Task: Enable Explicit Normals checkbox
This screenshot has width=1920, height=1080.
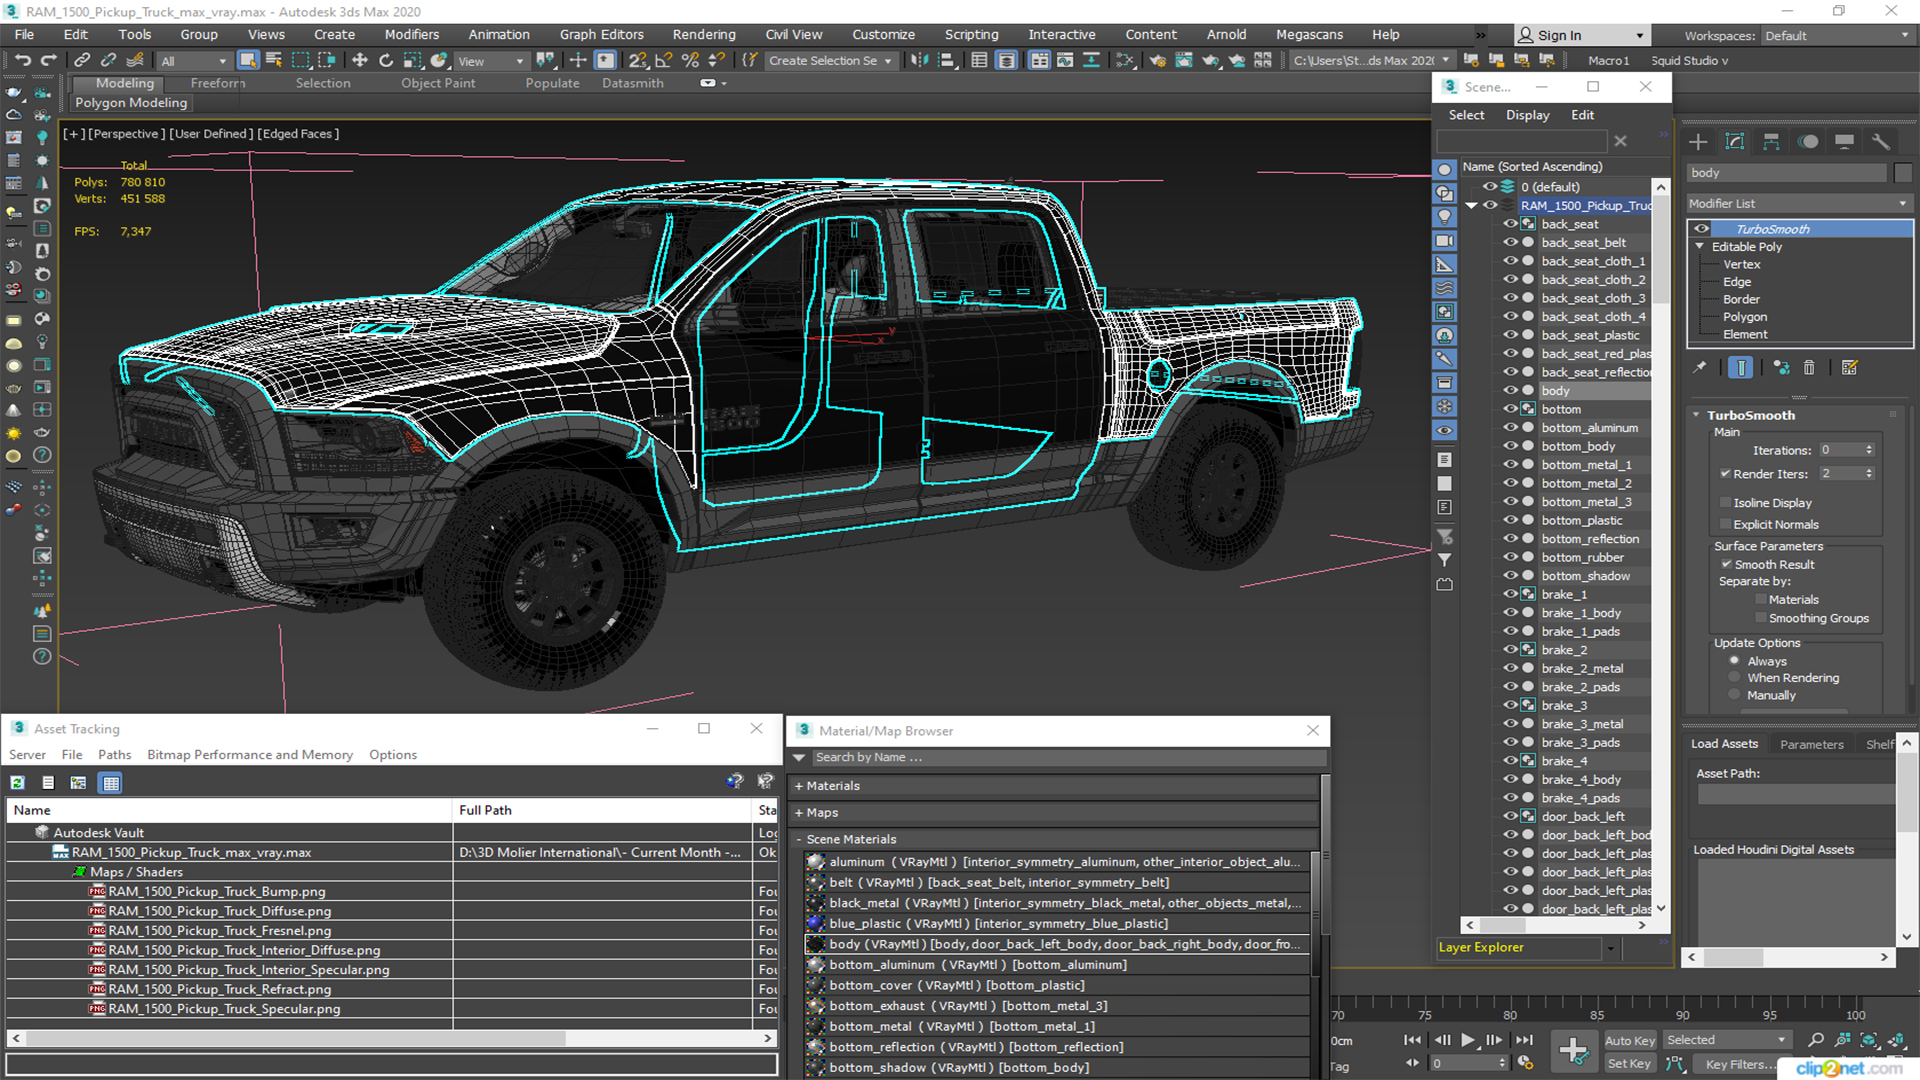Action: click(x=1725, y=524)
